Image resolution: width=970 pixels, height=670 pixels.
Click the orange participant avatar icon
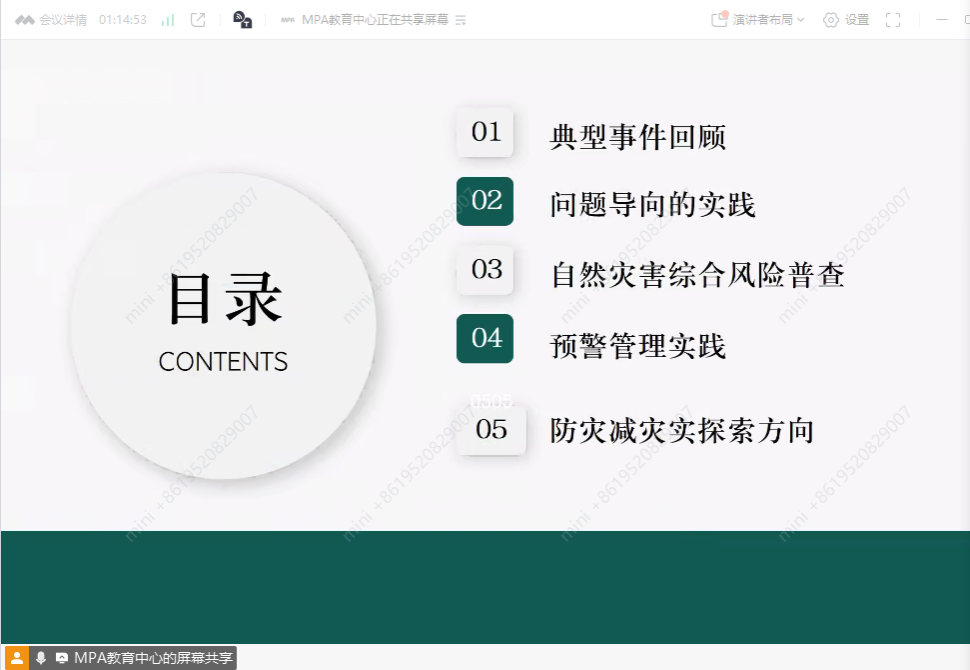click(16, 657)
